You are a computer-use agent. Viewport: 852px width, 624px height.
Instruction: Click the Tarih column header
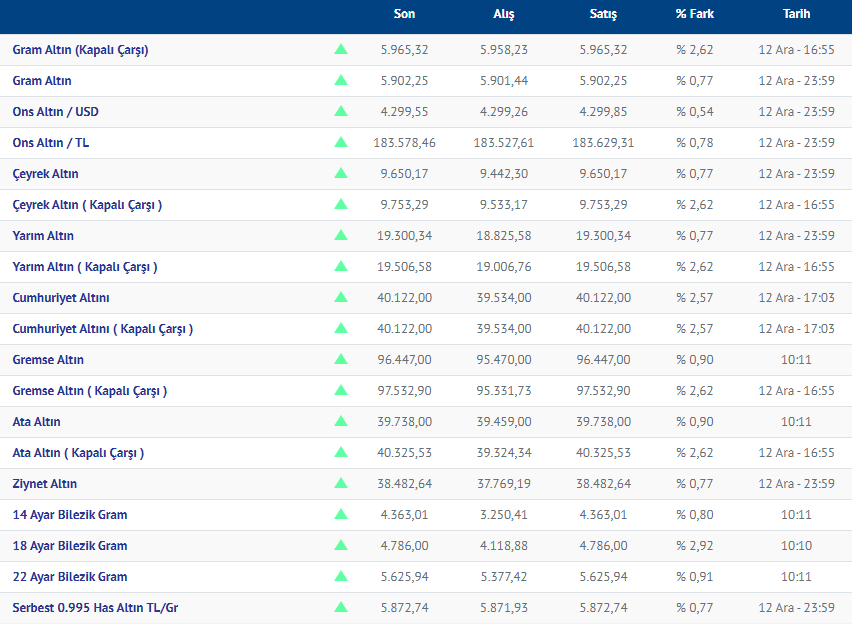796,15
